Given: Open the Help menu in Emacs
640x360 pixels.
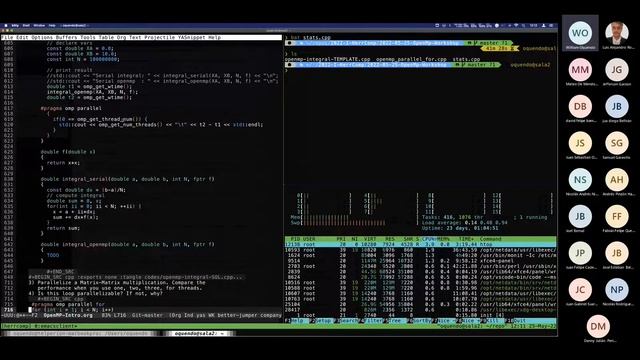Looking at the screenshot, I should tap(215, 37).
